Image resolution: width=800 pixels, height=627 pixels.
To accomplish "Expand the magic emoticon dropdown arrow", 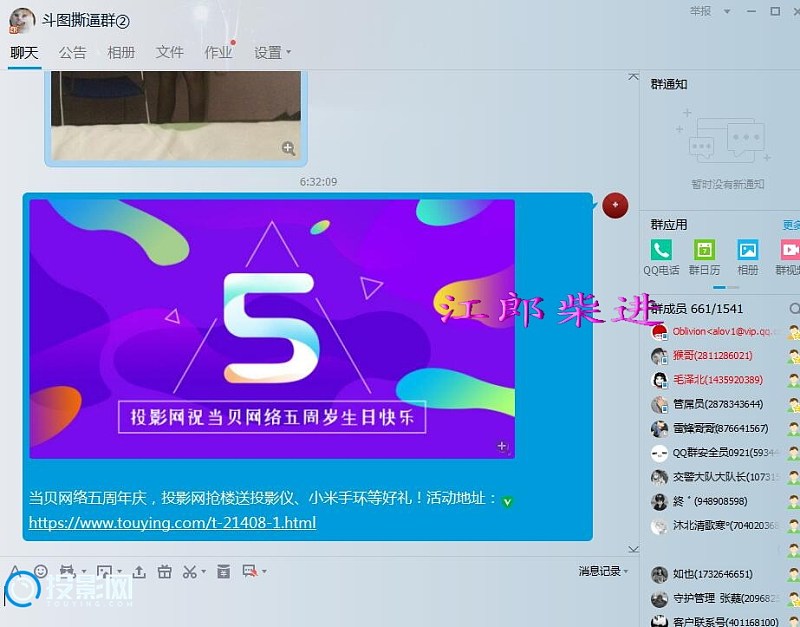I will (84, 572).
